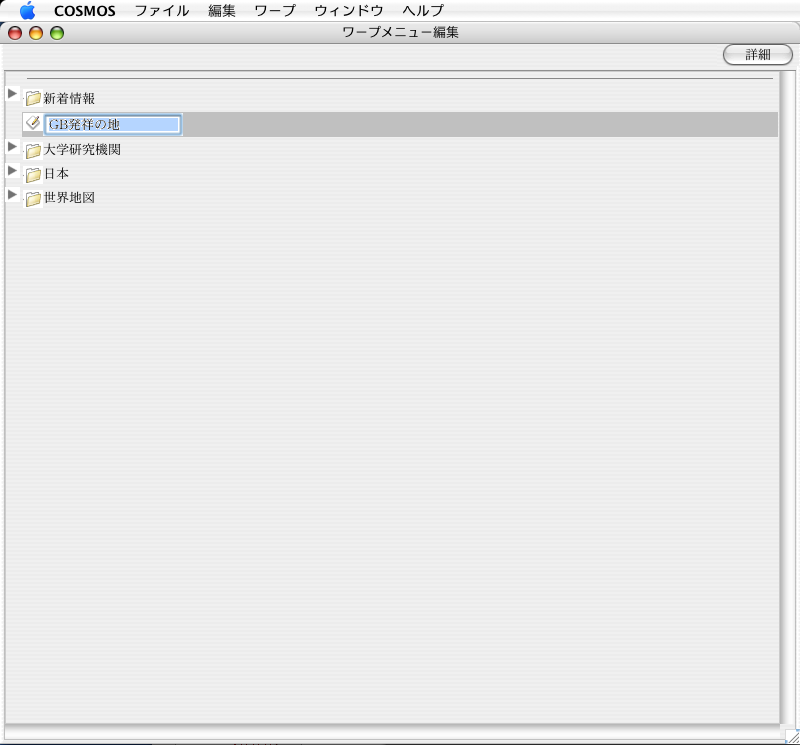Screen dimensions: 800x745
Task: Open the ファイル menu
Action: pyautogui.click(x=162, y=11)
